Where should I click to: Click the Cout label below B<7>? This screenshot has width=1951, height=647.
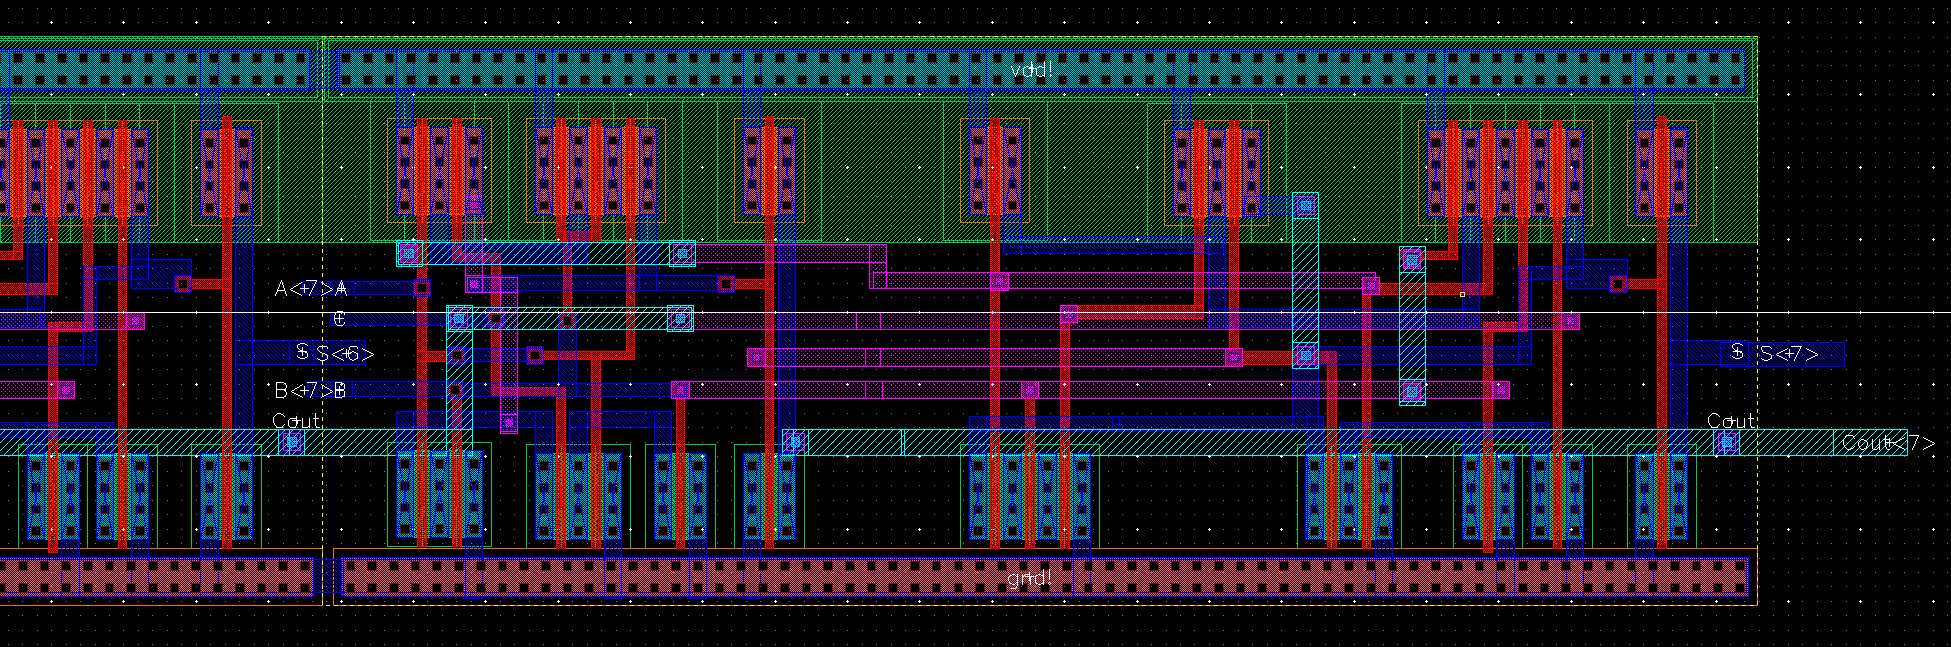297,421
